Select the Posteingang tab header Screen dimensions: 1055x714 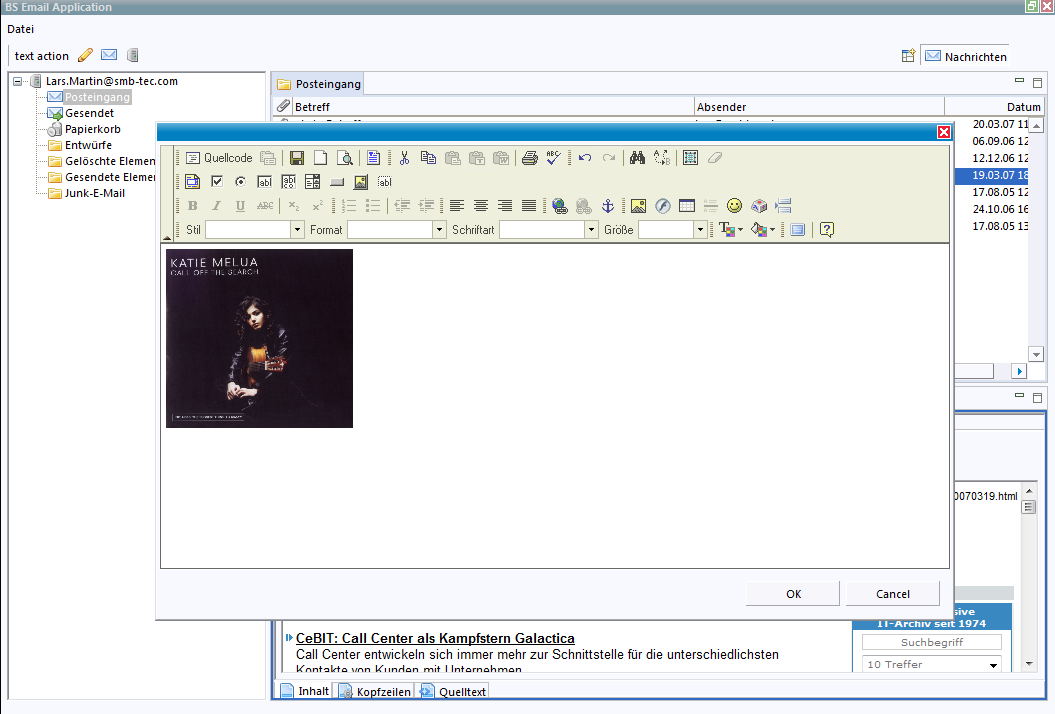319,84
